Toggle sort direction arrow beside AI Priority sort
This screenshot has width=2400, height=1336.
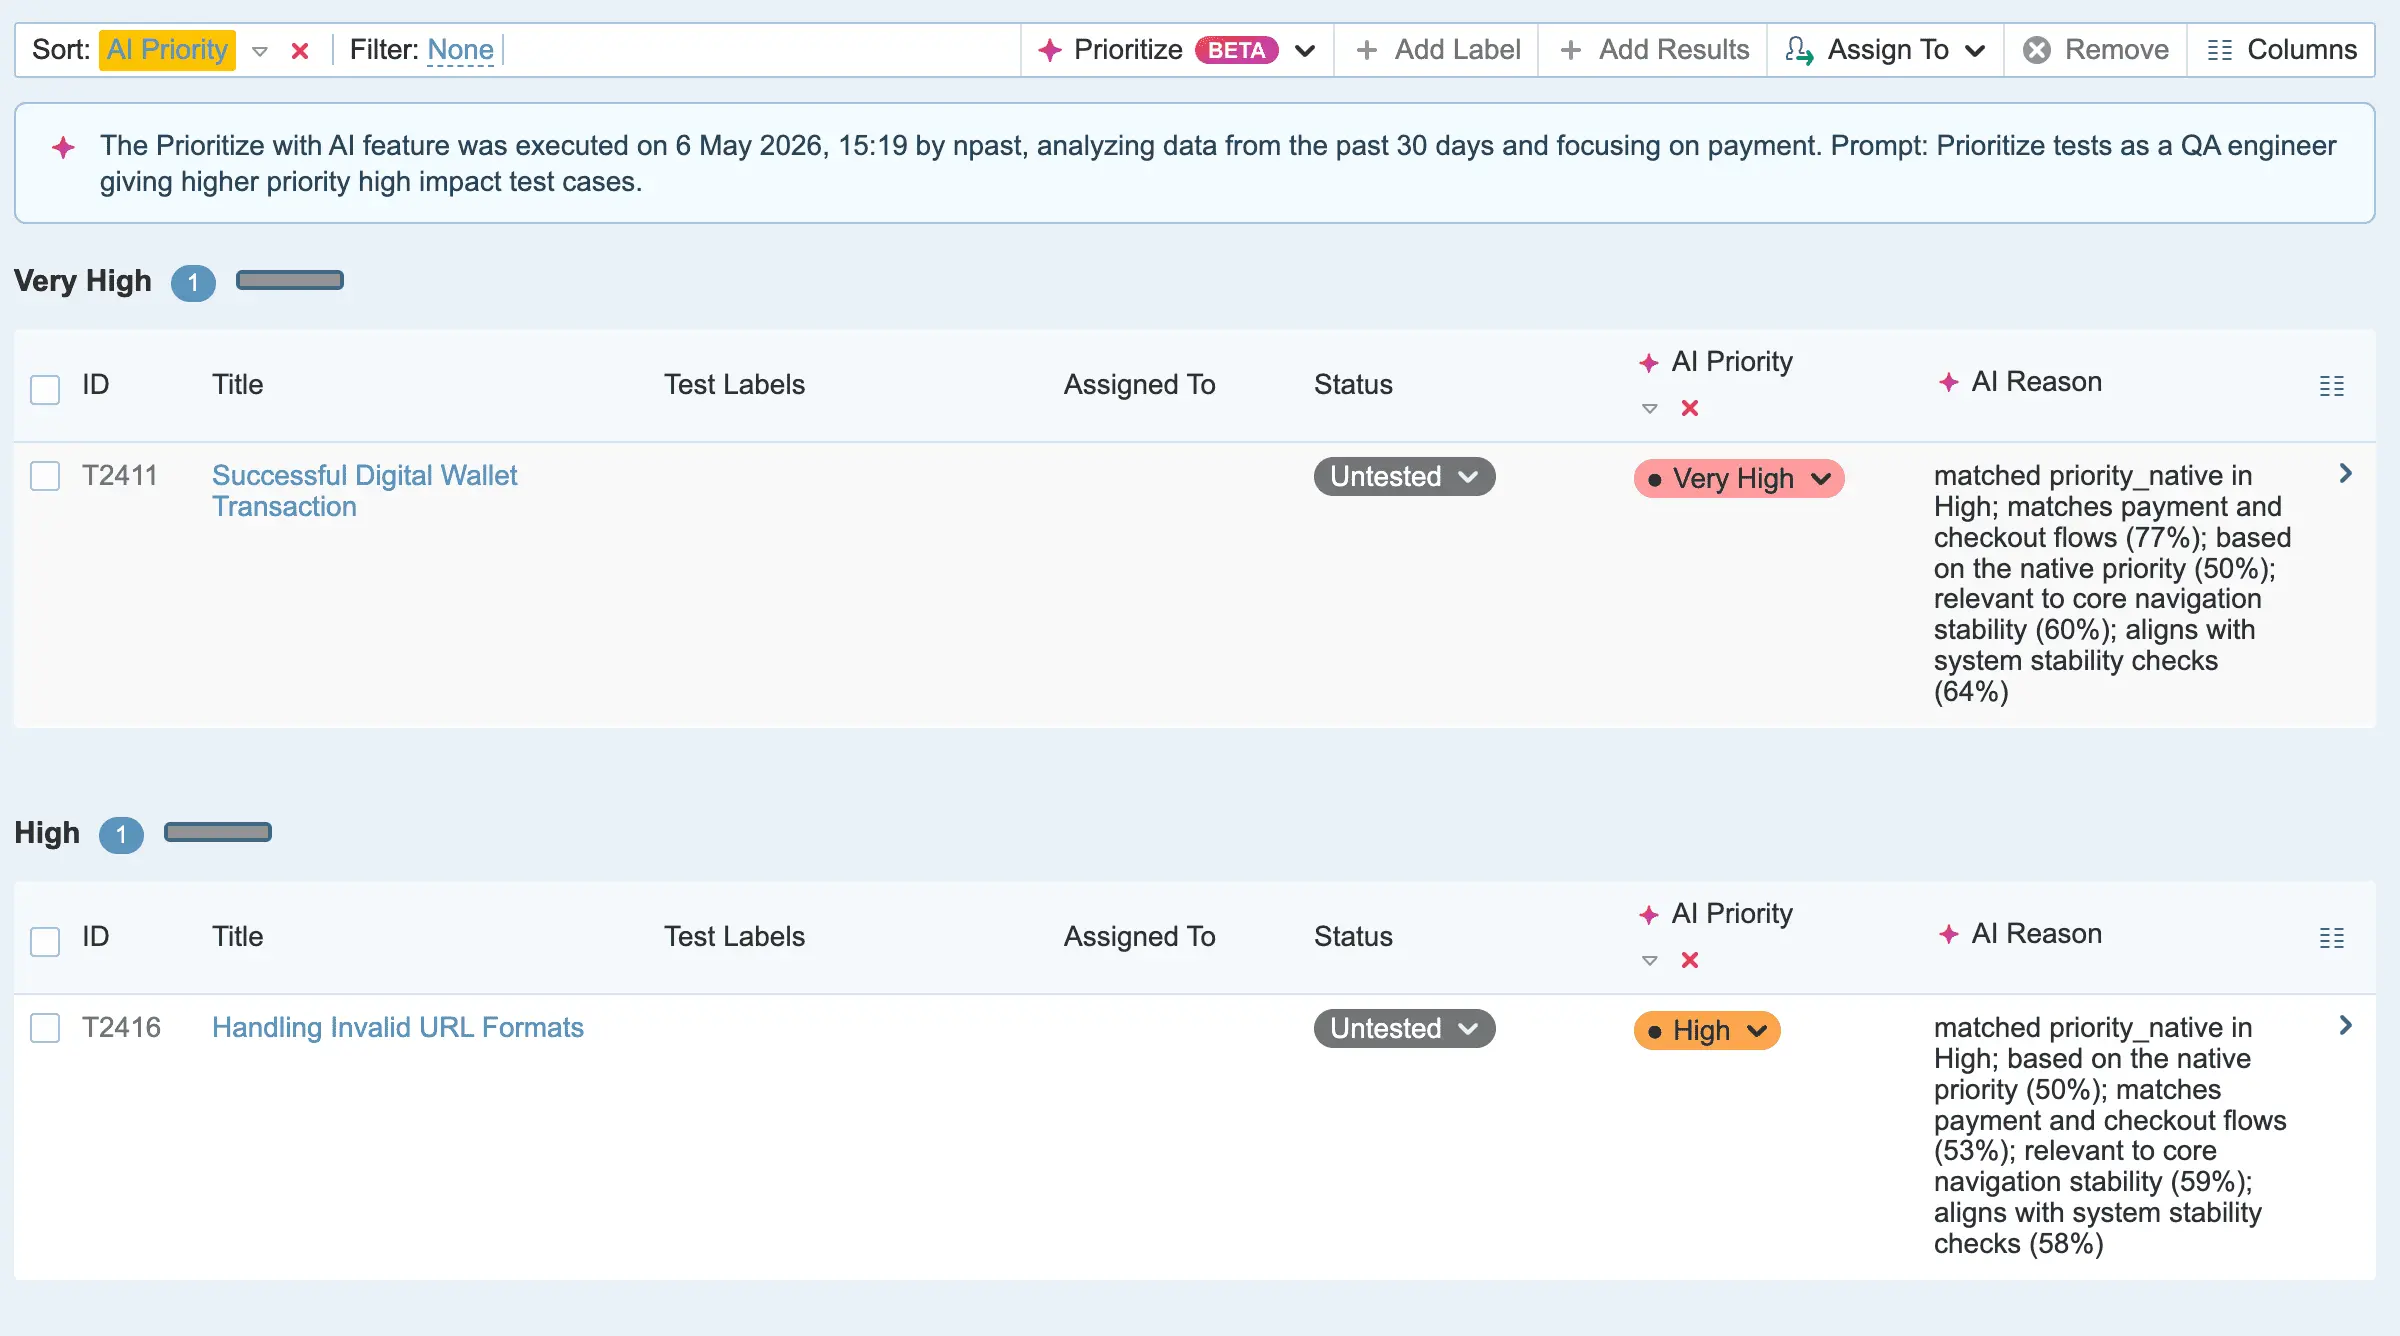click(x=260, y=51)
